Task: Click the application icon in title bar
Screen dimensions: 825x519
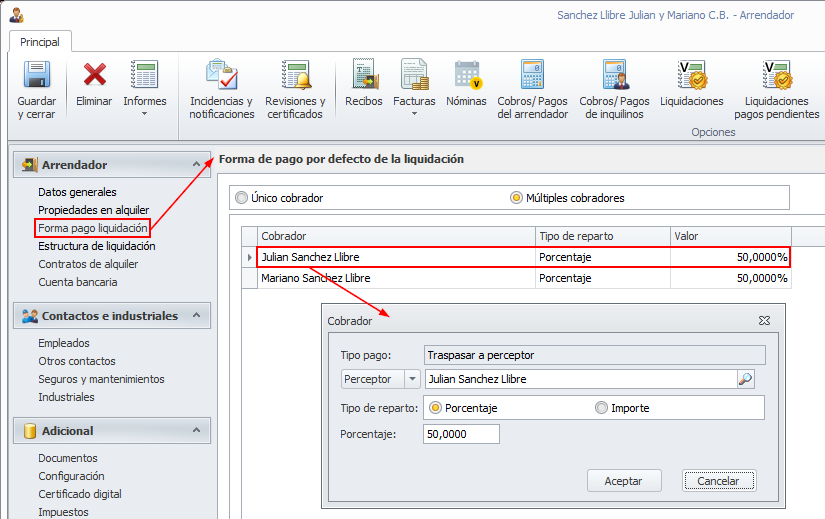Action: click(x=16, y=15)
